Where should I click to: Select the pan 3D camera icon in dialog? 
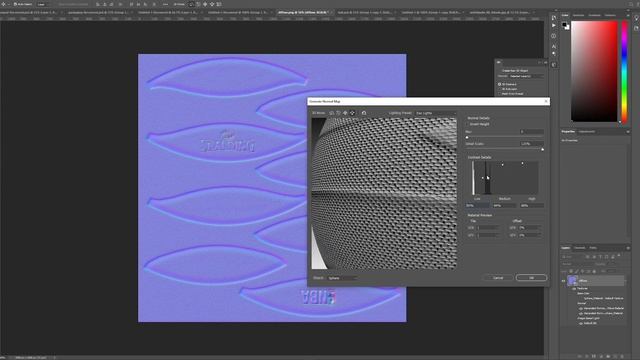345,113
